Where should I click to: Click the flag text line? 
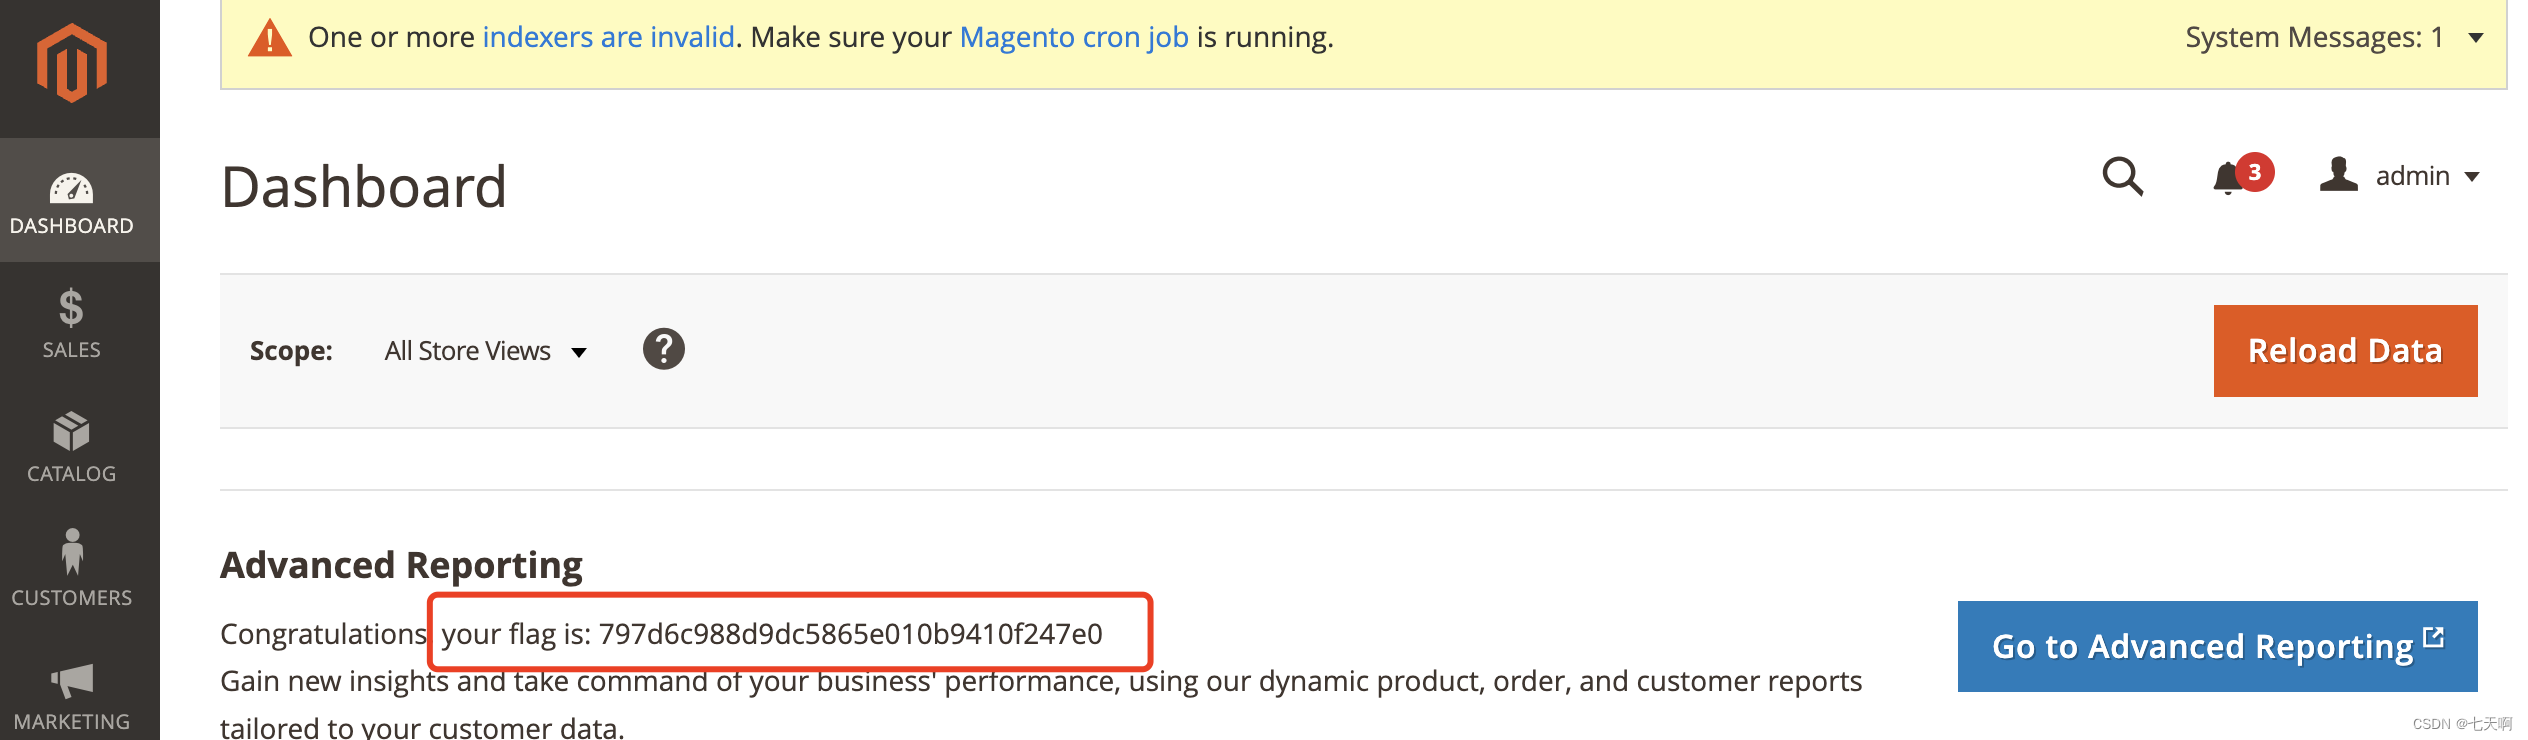772,634
